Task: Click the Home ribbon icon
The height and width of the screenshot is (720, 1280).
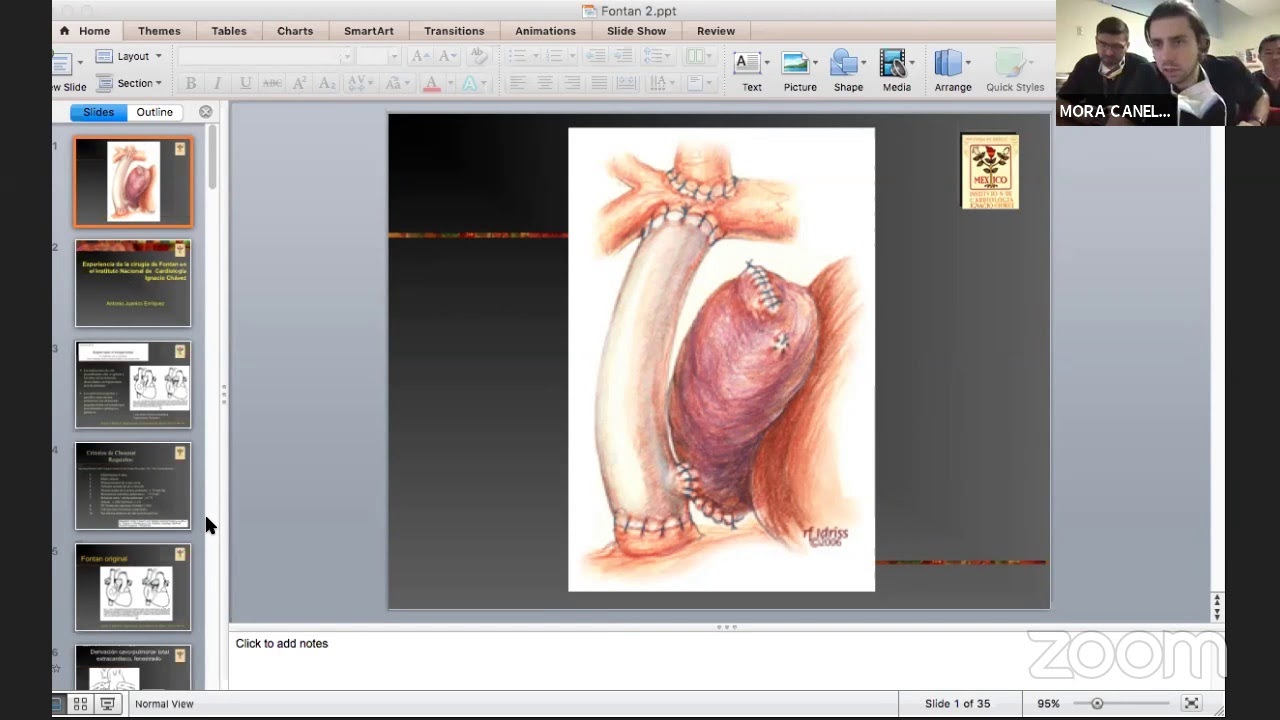Action: click(64, 31)
